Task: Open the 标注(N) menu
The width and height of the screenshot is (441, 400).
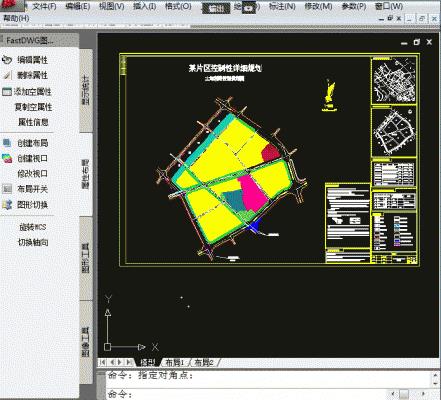Action: pos(282,6)
